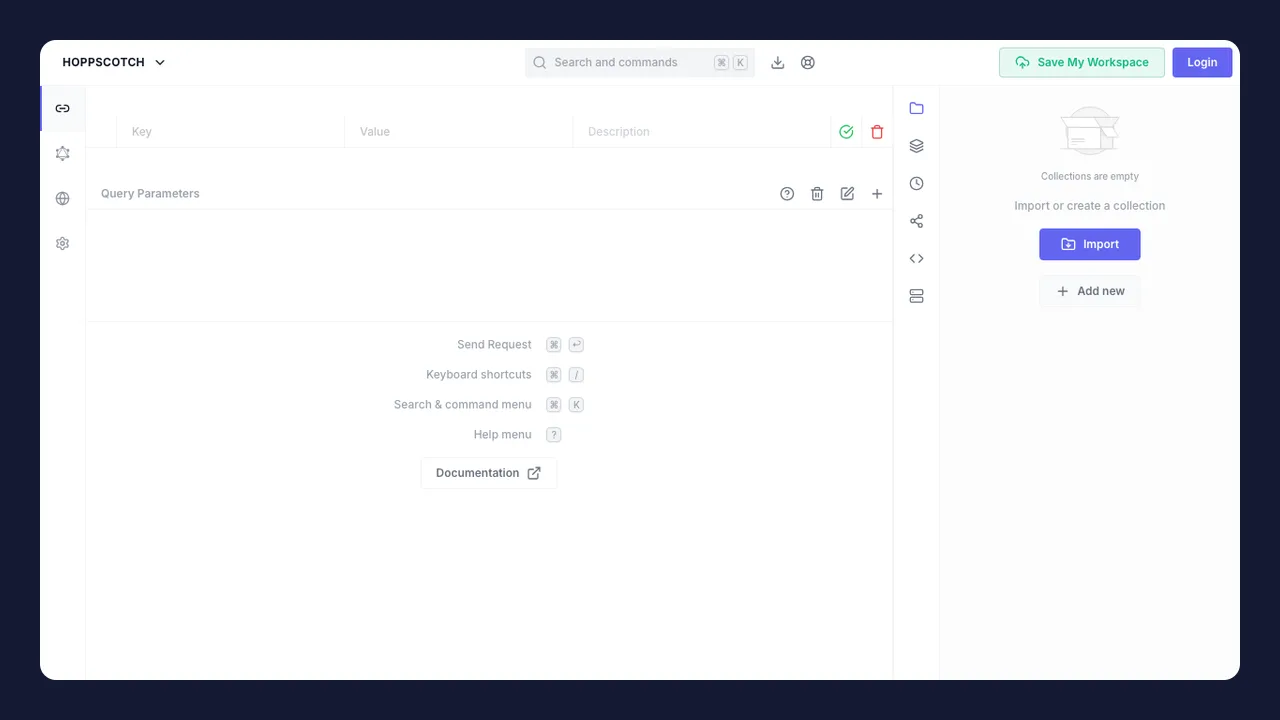Click the Login button

click(1202, 62)
